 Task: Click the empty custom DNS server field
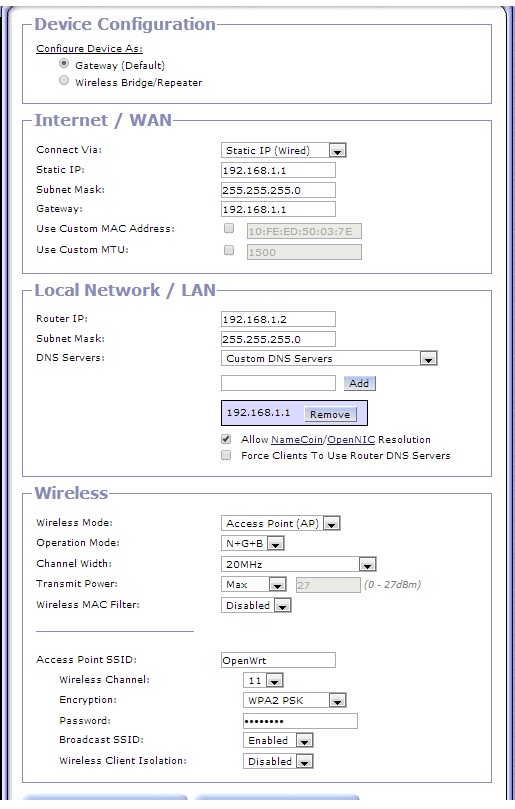(x=278, y=383)
